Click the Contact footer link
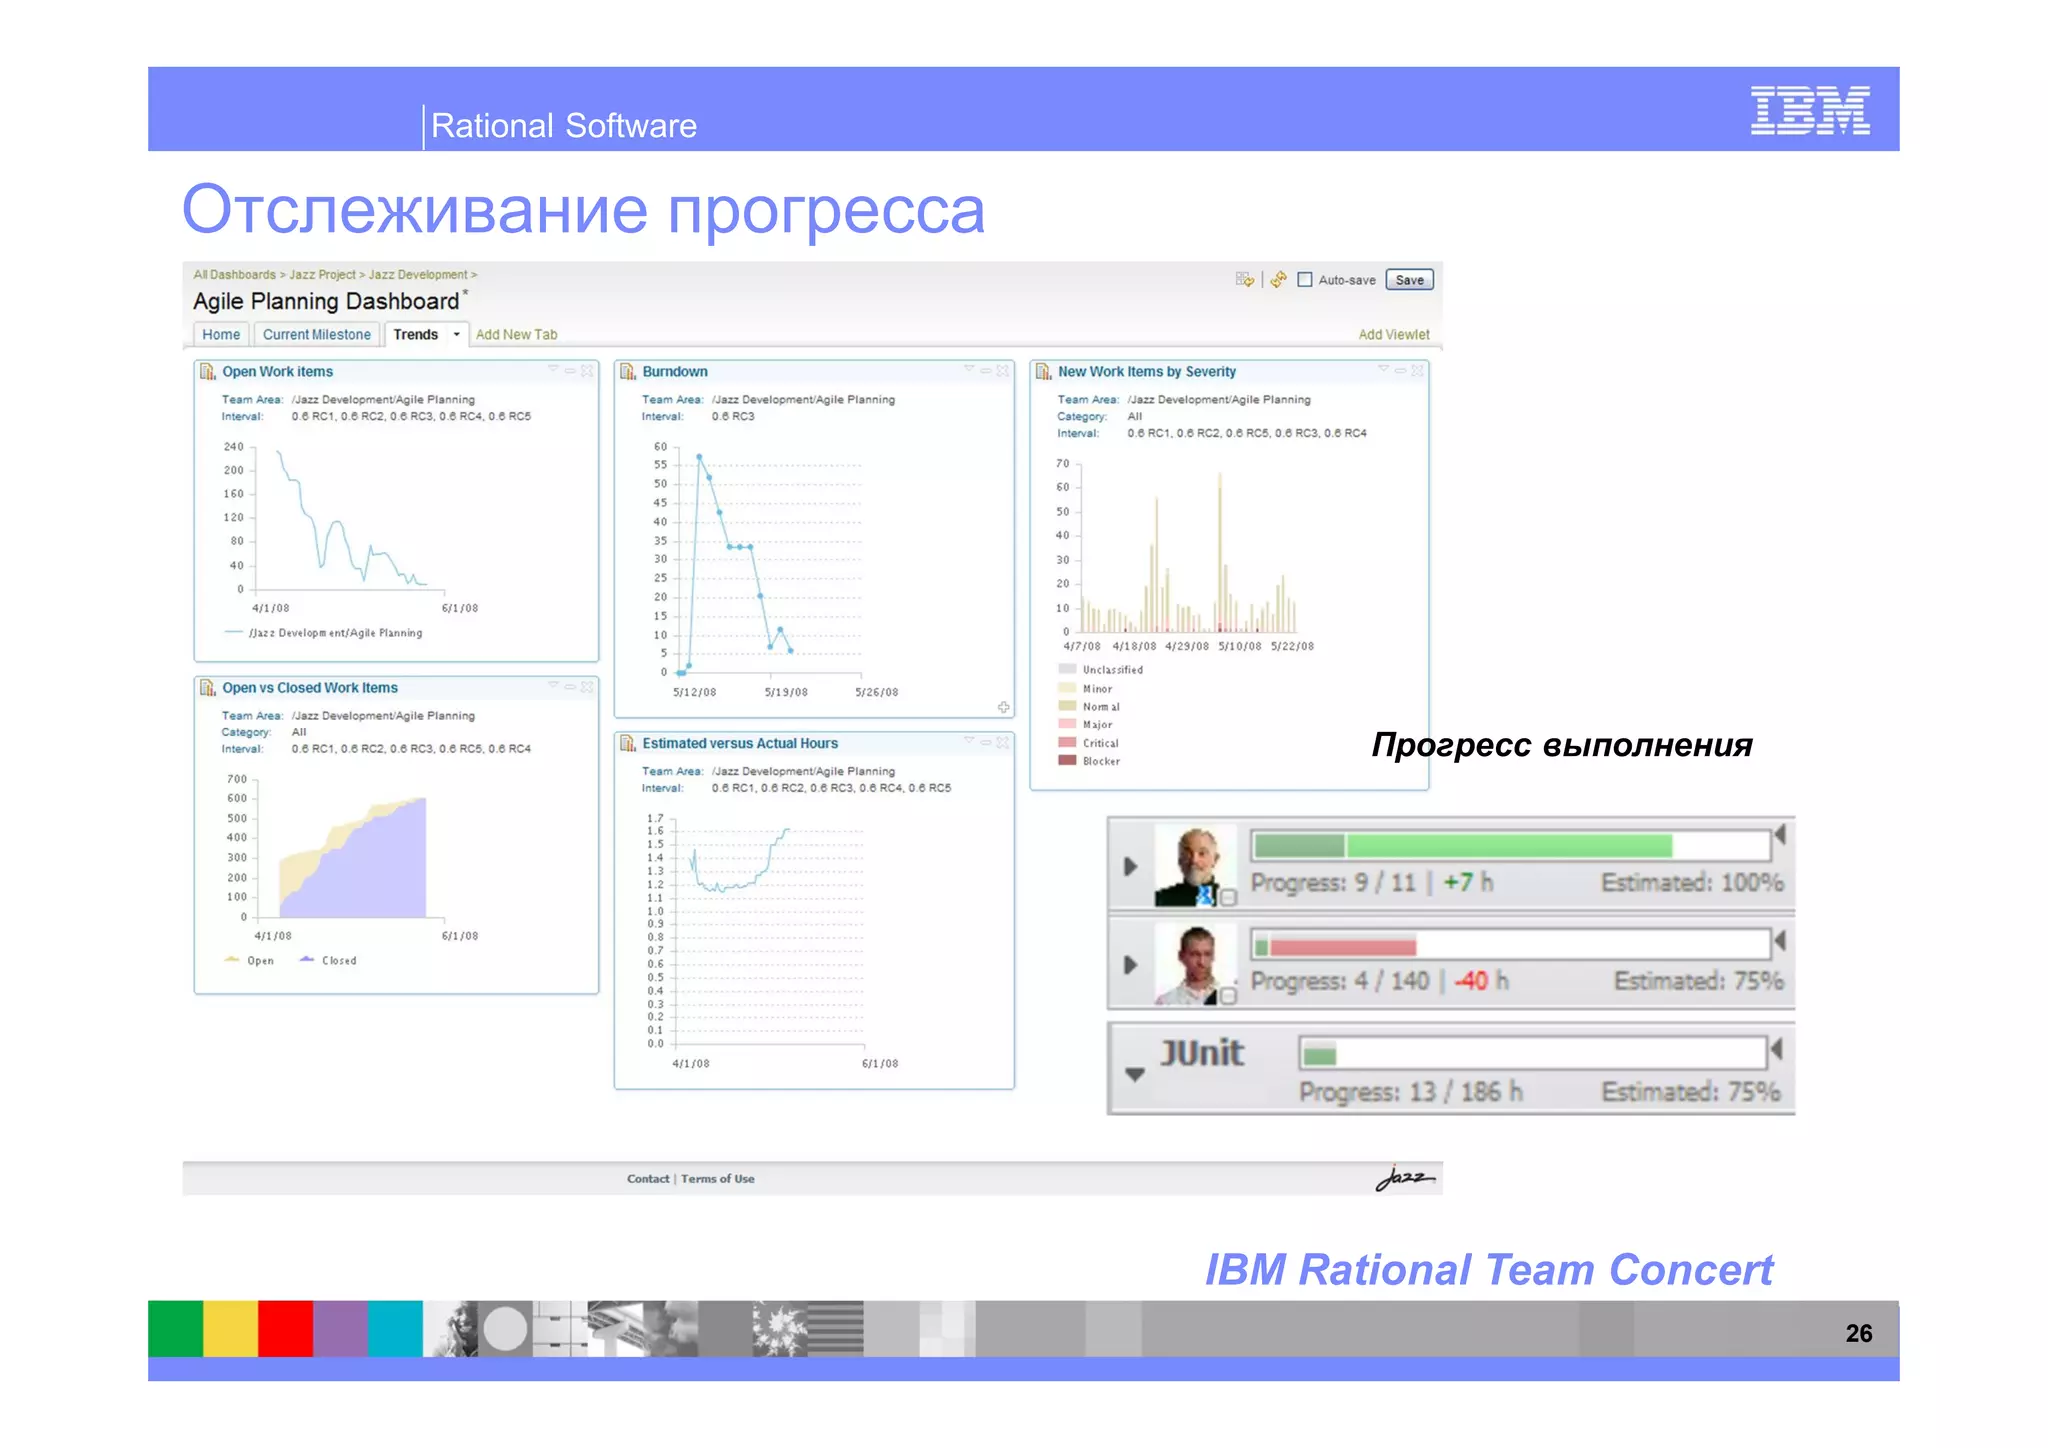Screen dimensions: 2048x1448 click(x=648, y=1179)
